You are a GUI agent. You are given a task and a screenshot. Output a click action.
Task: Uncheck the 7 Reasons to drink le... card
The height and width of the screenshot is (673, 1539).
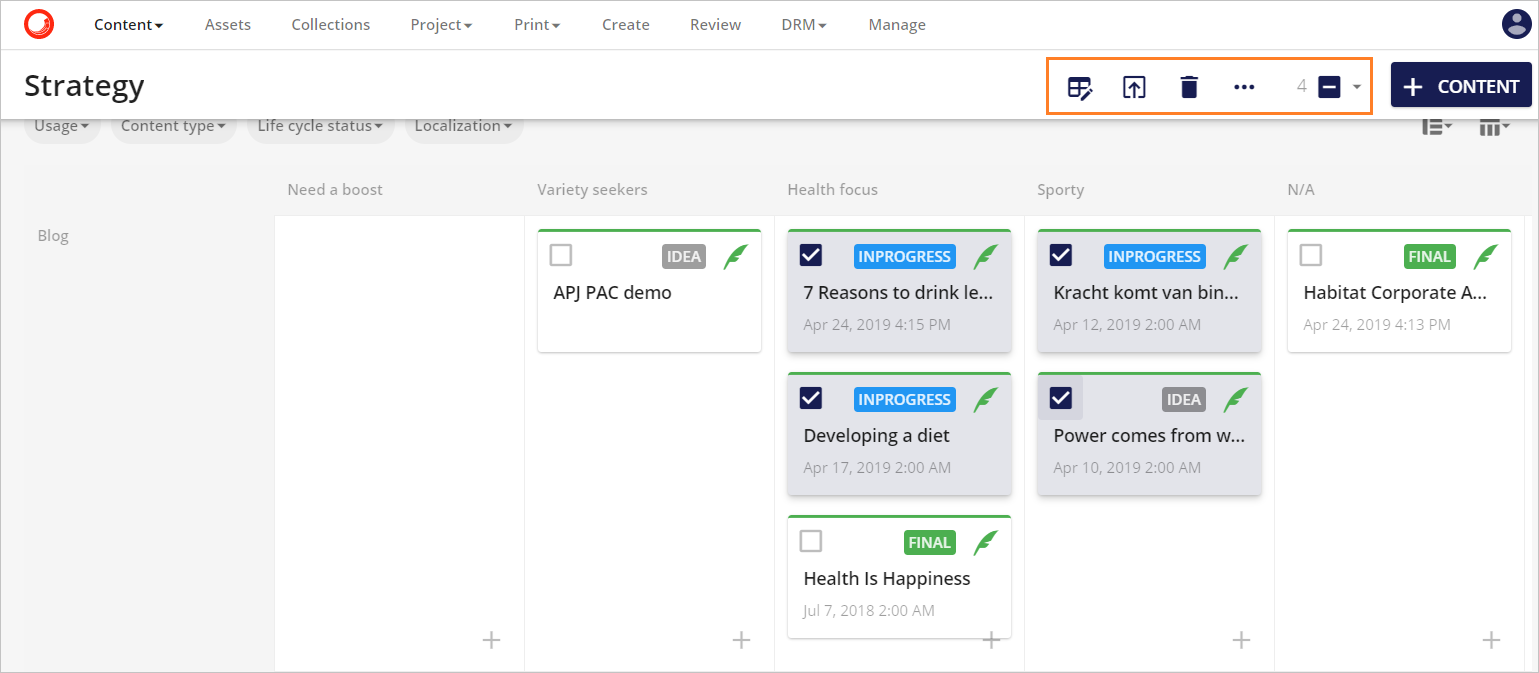[810, 255]
